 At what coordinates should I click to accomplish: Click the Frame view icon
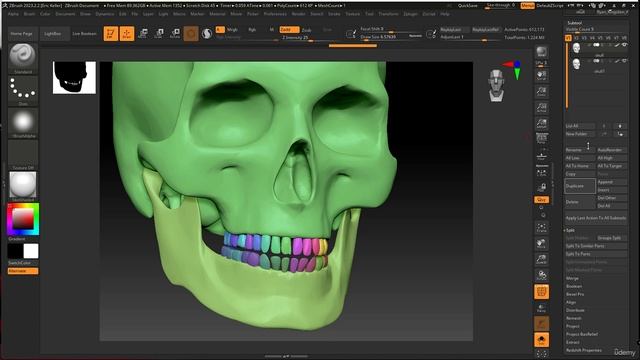[542, 227]
